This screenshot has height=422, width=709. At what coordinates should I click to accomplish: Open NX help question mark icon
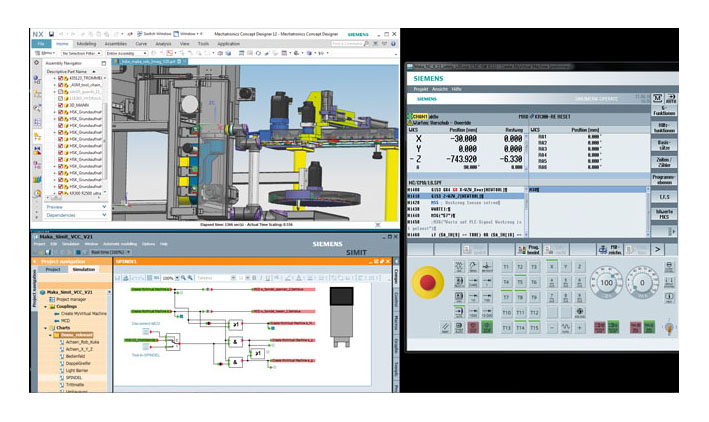[393, 44]
